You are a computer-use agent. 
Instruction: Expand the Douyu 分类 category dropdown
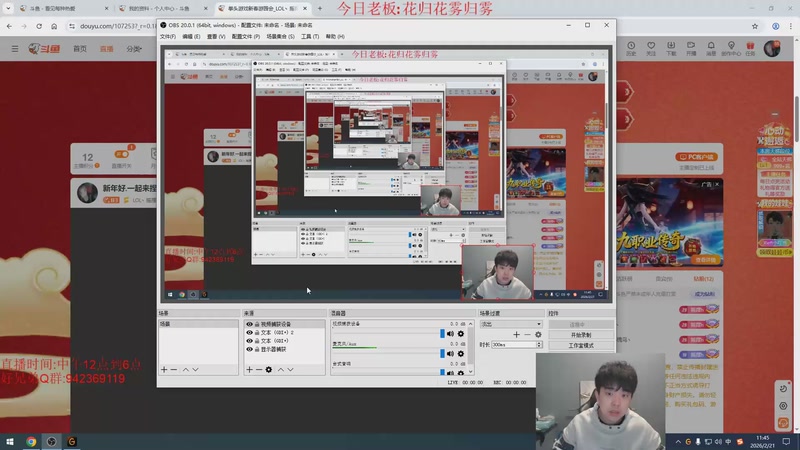pos(134,48)
